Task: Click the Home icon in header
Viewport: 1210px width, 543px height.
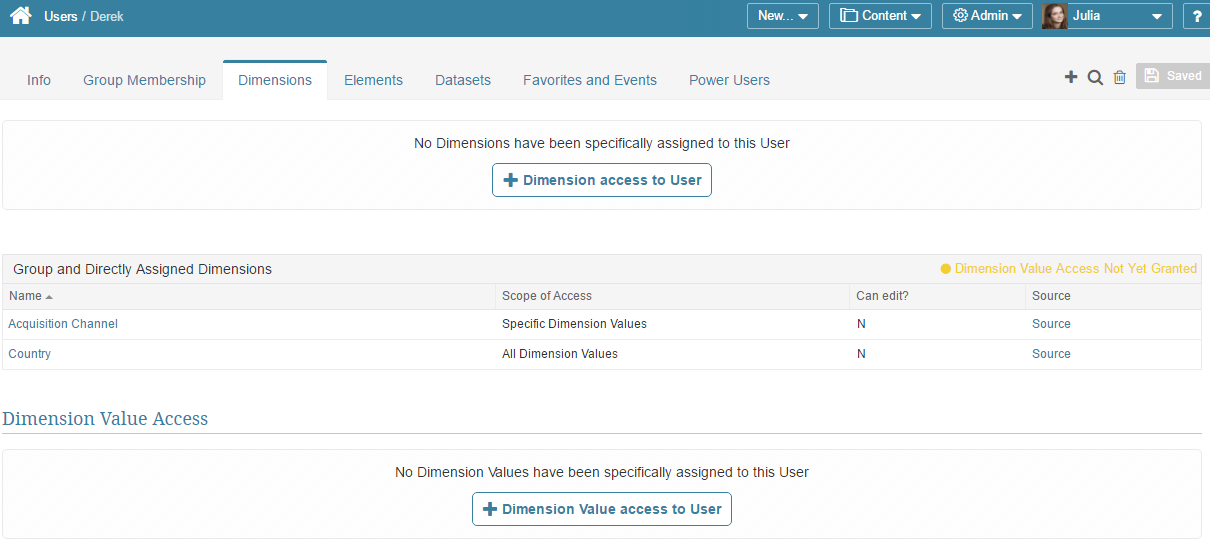Action: 20,16
